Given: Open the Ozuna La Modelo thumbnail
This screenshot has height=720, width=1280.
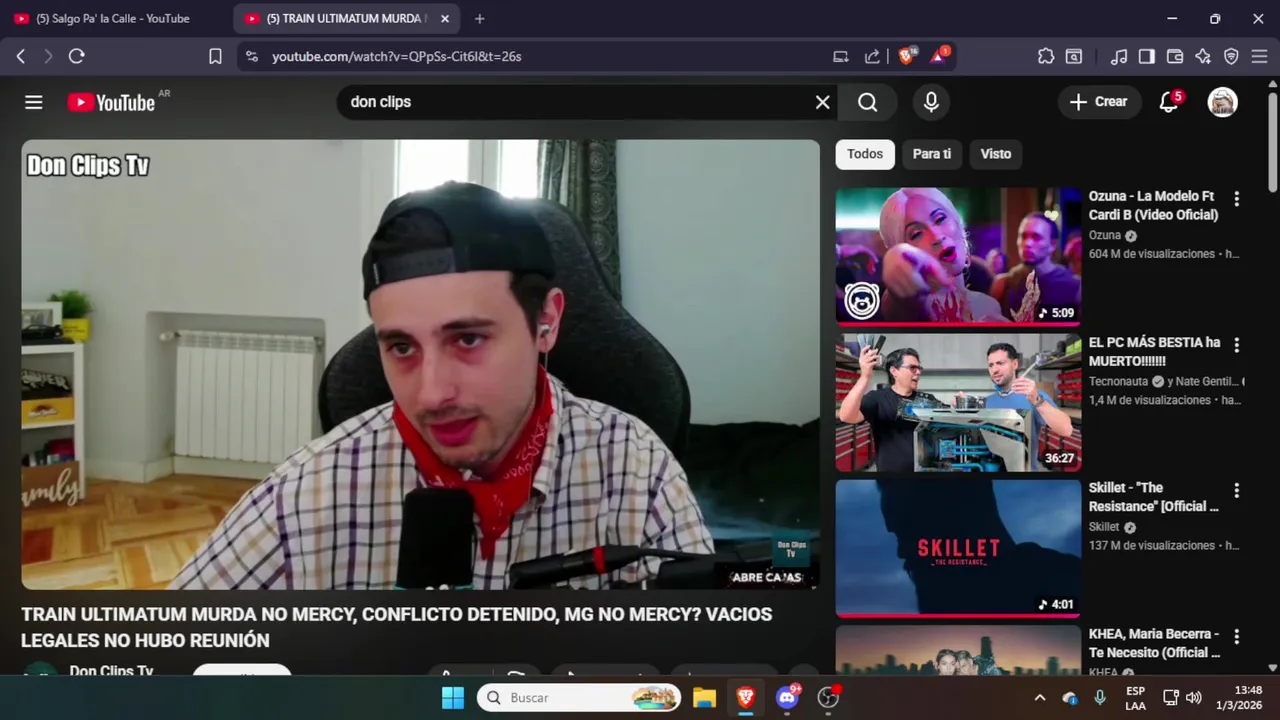Looking at the screenshot, I should point(958,256).
